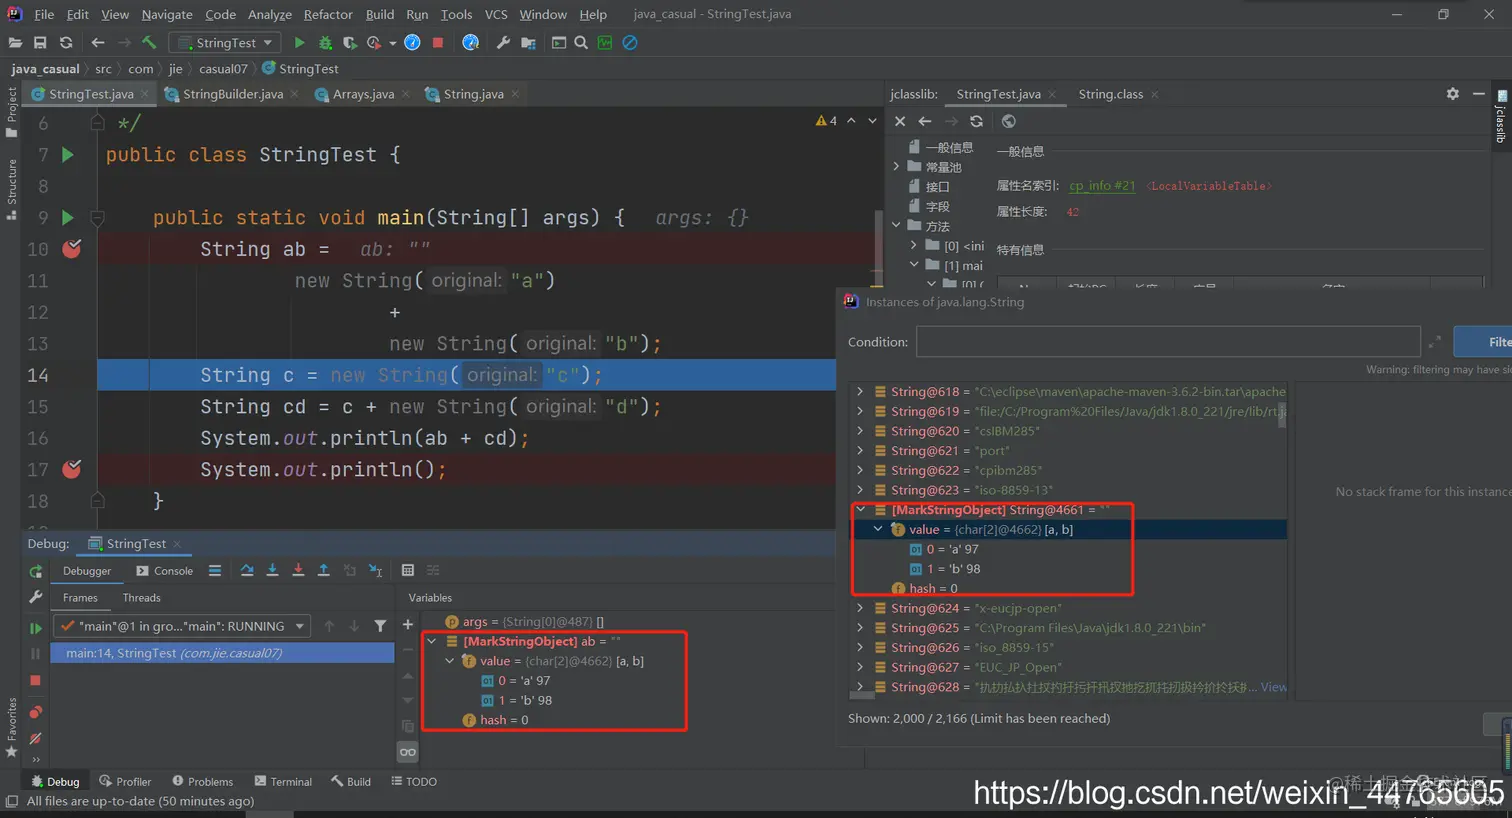Click the Run to Cursor icon
1512x818 pixels.
click(375, 570)
